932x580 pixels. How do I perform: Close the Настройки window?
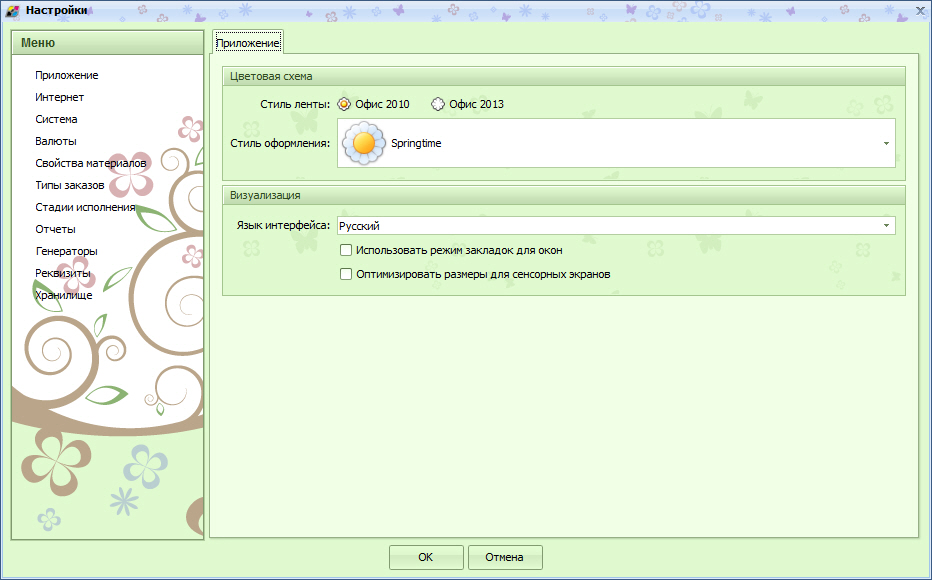(920, 11)
